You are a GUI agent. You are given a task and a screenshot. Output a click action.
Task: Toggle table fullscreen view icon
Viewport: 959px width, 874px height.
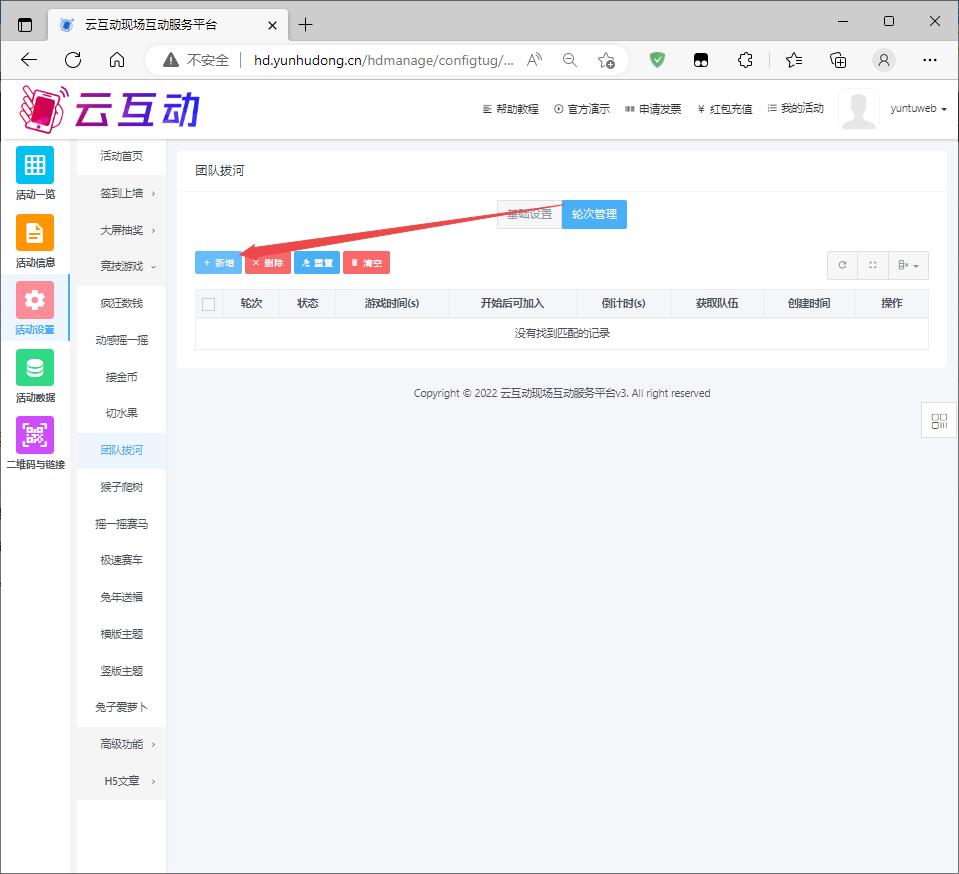873,265
